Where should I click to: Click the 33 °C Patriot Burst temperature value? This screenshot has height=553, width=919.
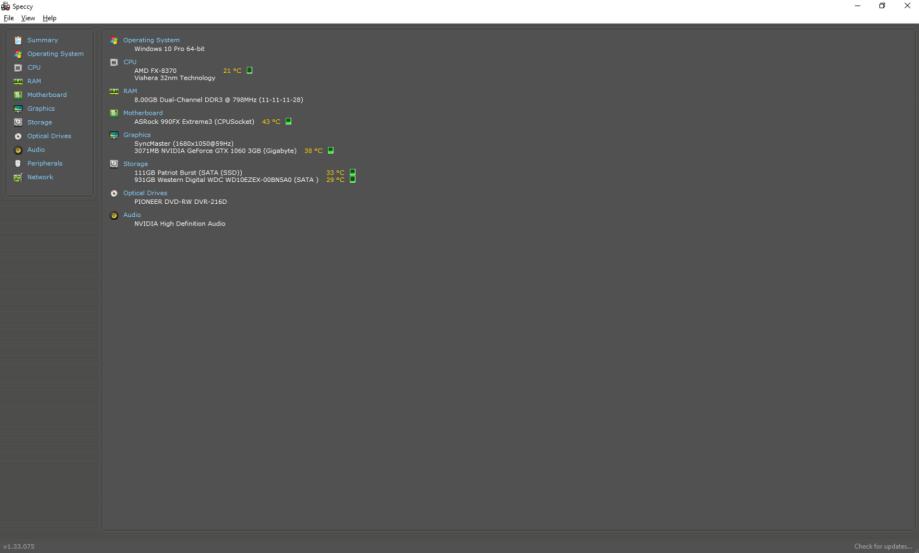coord(335,173)
